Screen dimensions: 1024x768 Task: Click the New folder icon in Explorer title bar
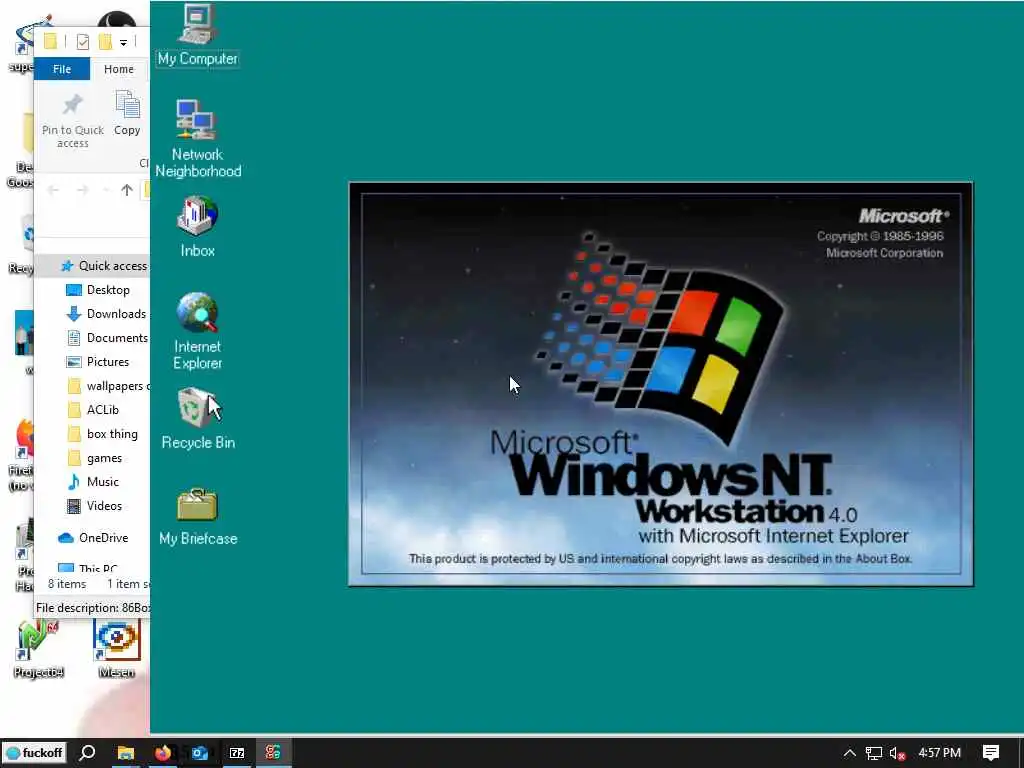pos(104,42)
